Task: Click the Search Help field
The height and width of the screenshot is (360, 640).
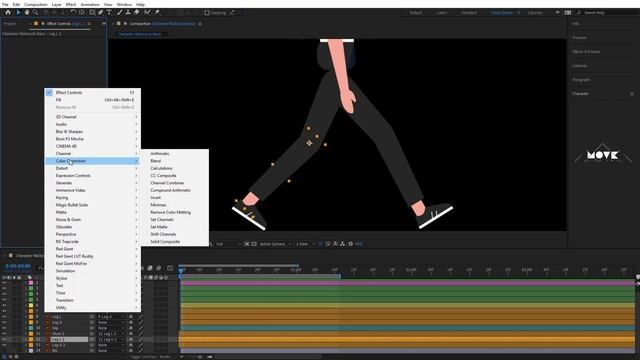Action: click(x=607, y=13)
